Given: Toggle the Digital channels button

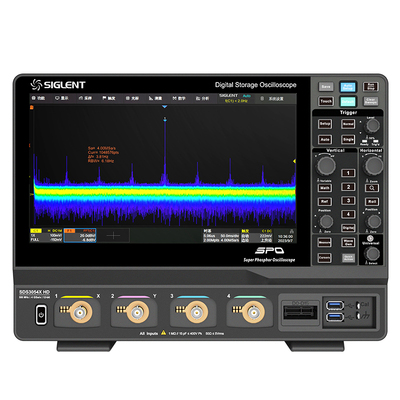Looking at the screenshot, I should (348, 228).
